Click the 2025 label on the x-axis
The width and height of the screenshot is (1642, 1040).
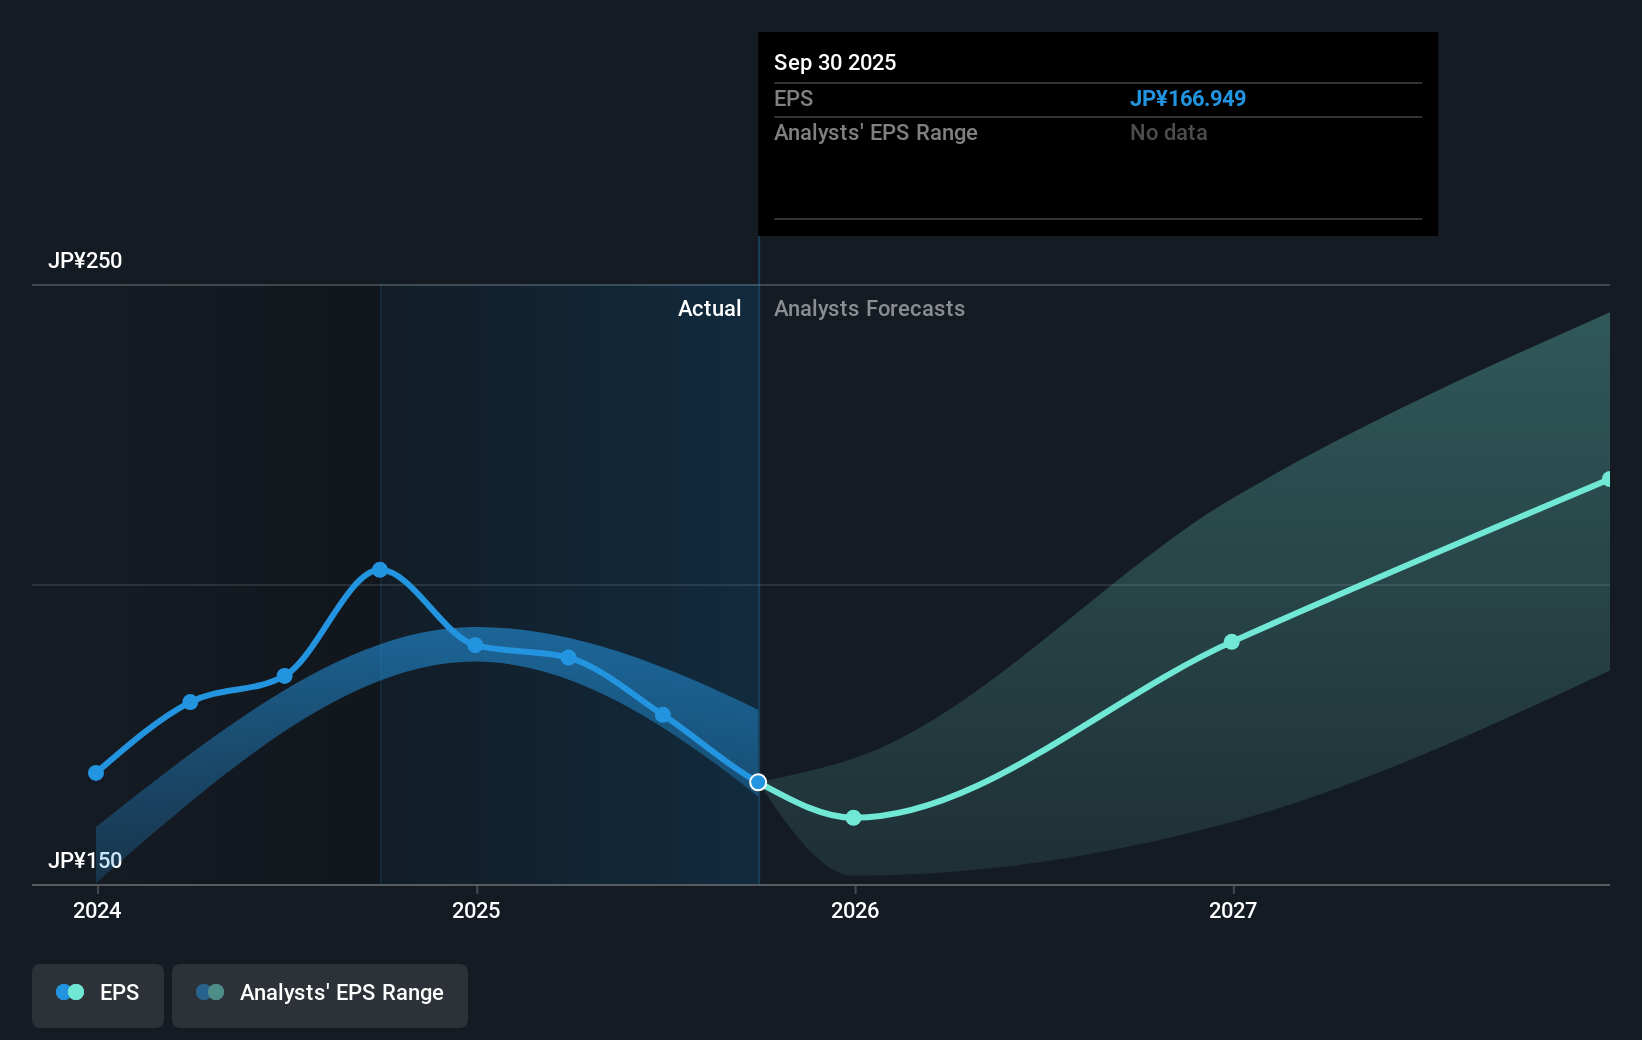click(x=477, y=911)
